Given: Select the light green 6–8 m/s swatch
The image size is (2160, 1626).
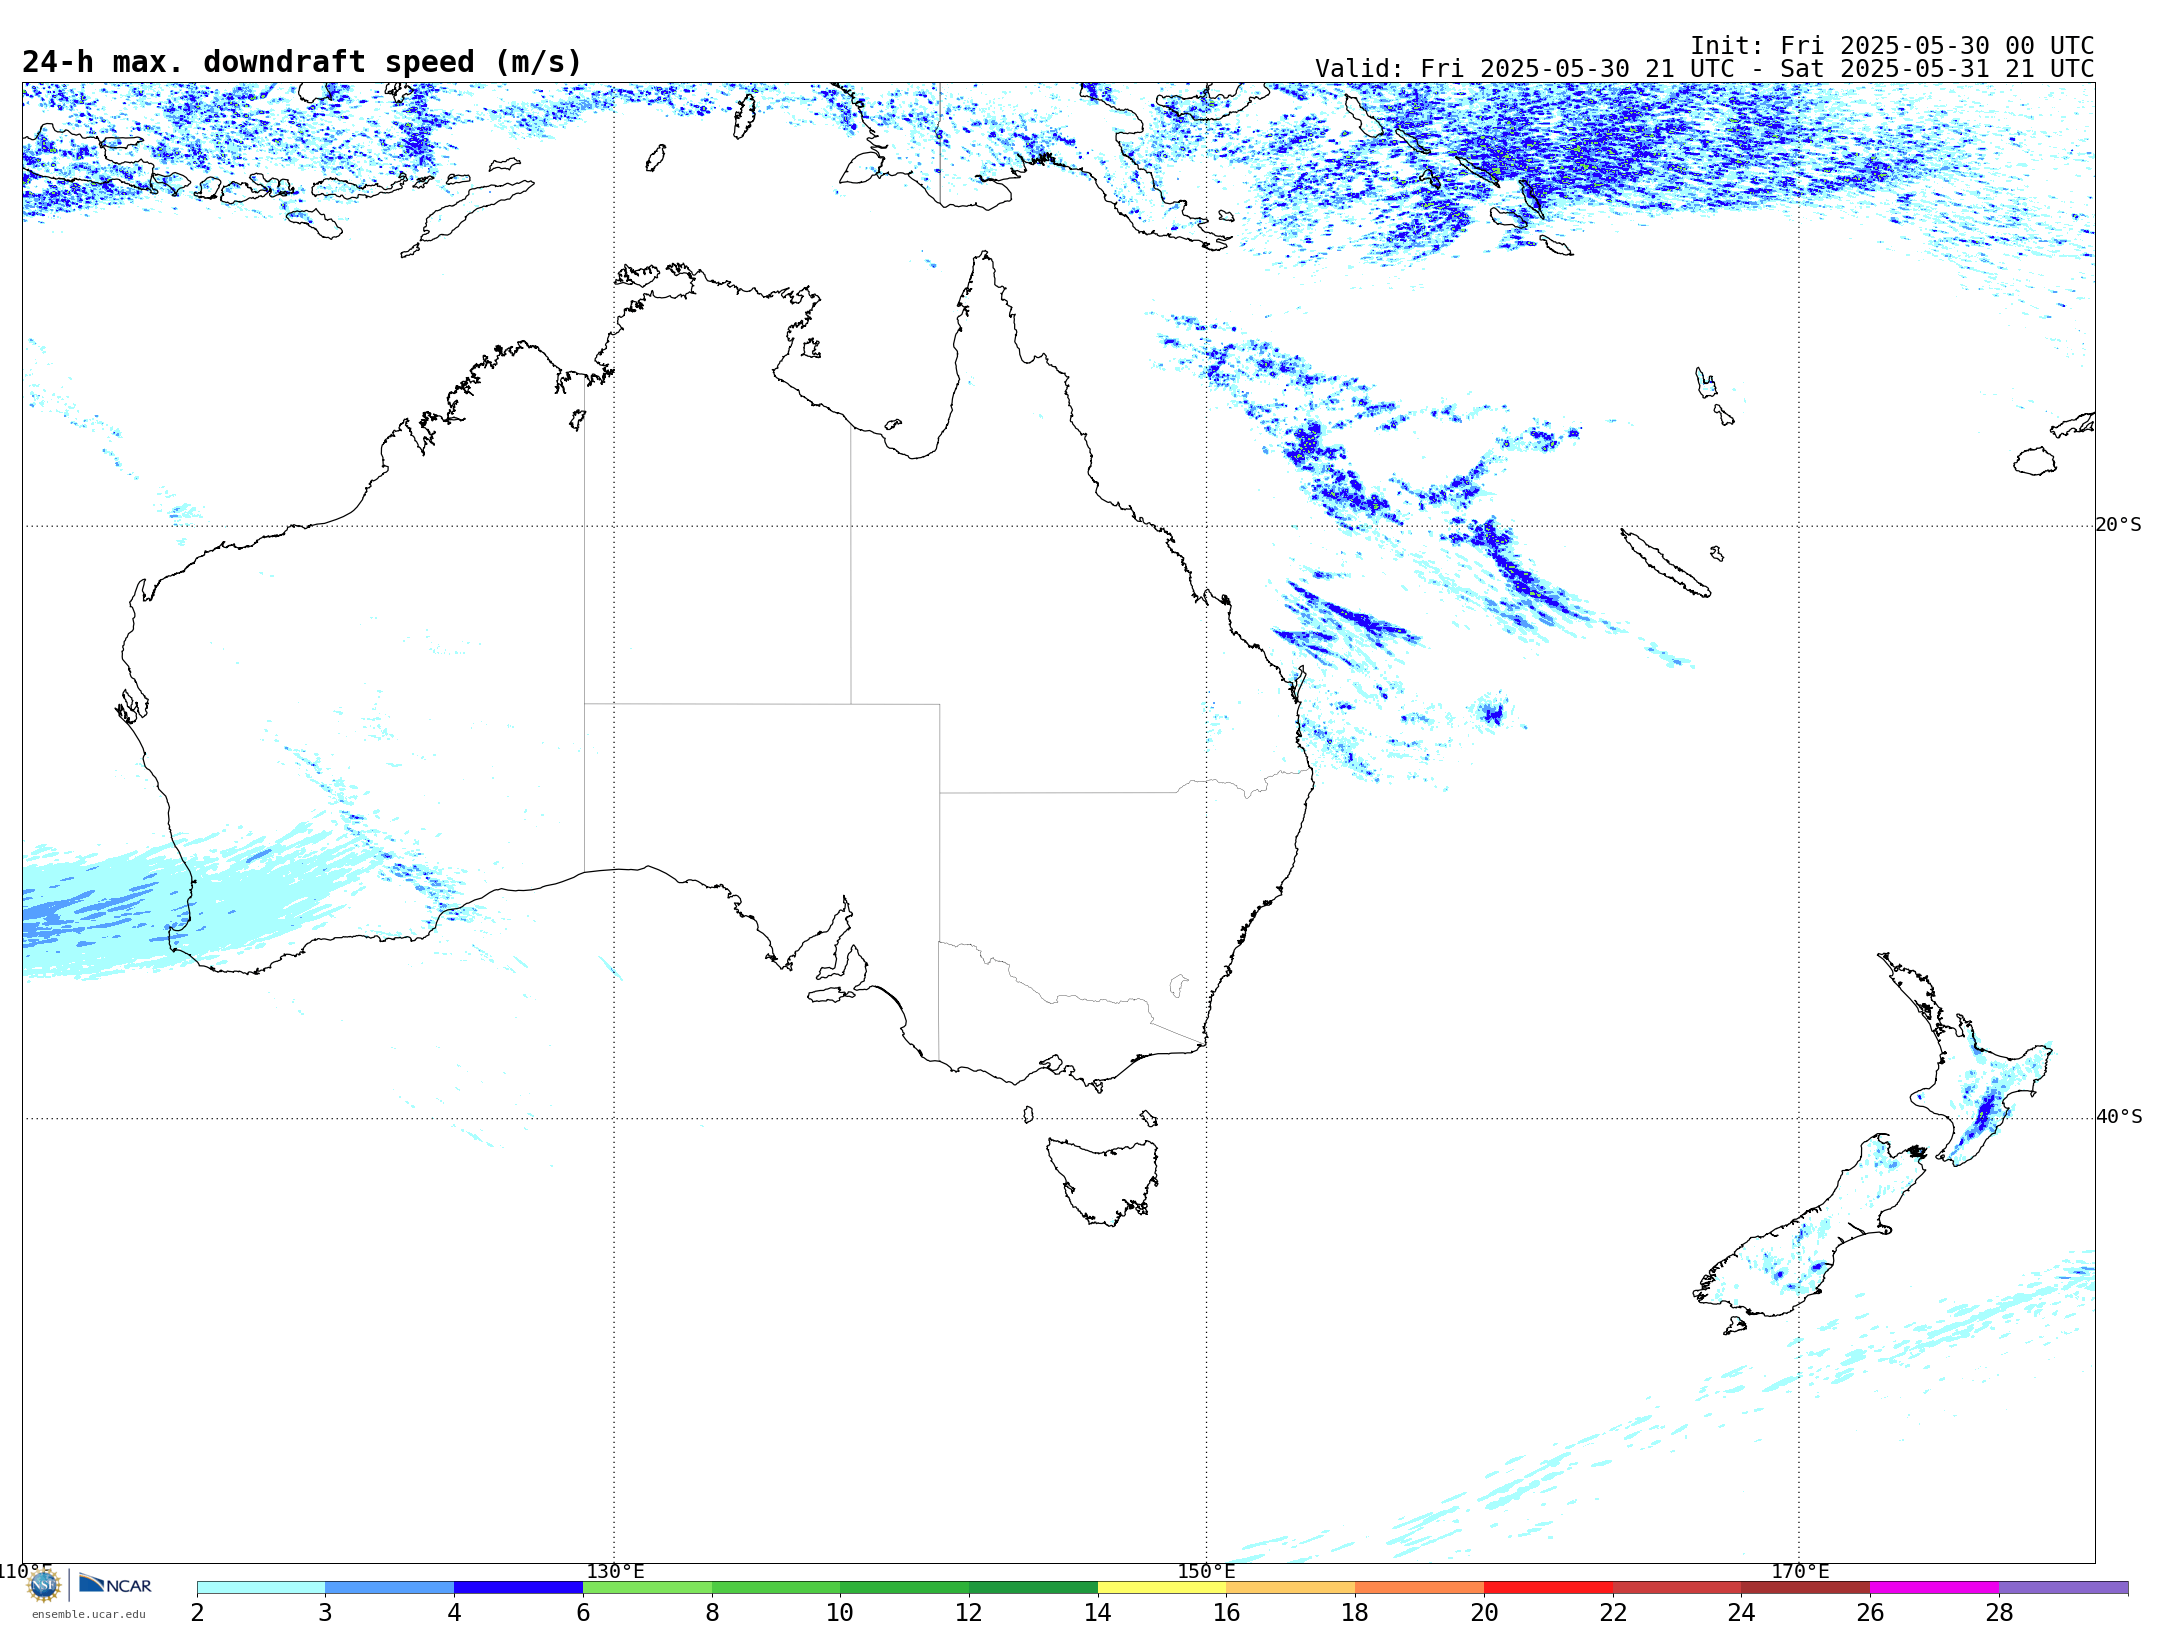Looking at the screenshot, I should pyautogui.click(x=648, y=1588).
